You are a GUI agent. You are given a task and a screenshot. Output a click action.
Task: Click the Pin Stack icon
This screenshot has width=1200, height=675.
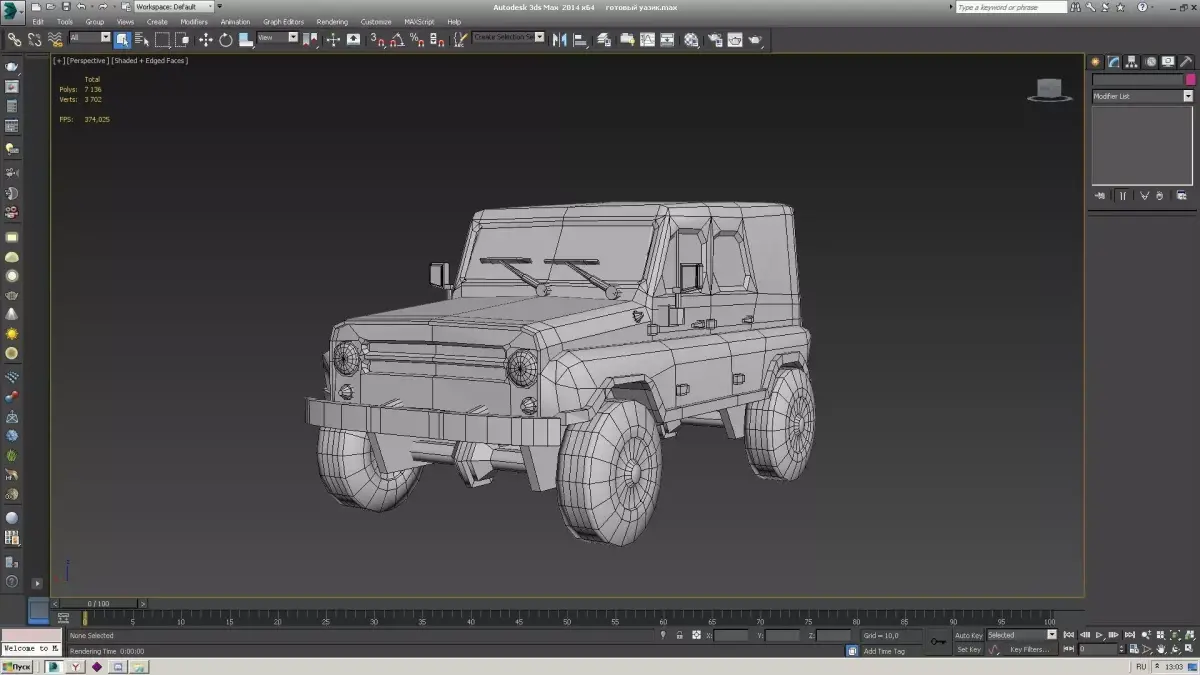[1100, 196]
